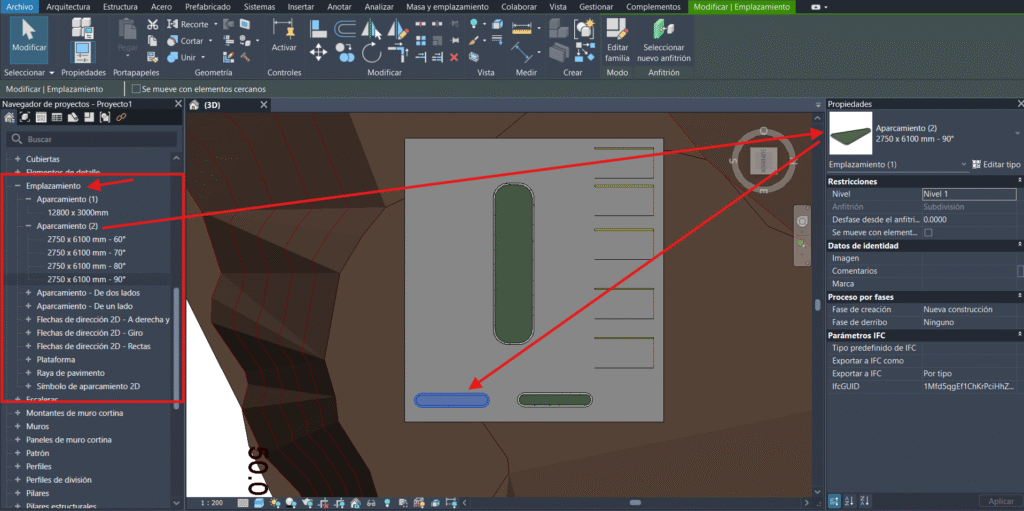
Task: Click the ViewCube in the 3D view
Action: coord(762,162)
